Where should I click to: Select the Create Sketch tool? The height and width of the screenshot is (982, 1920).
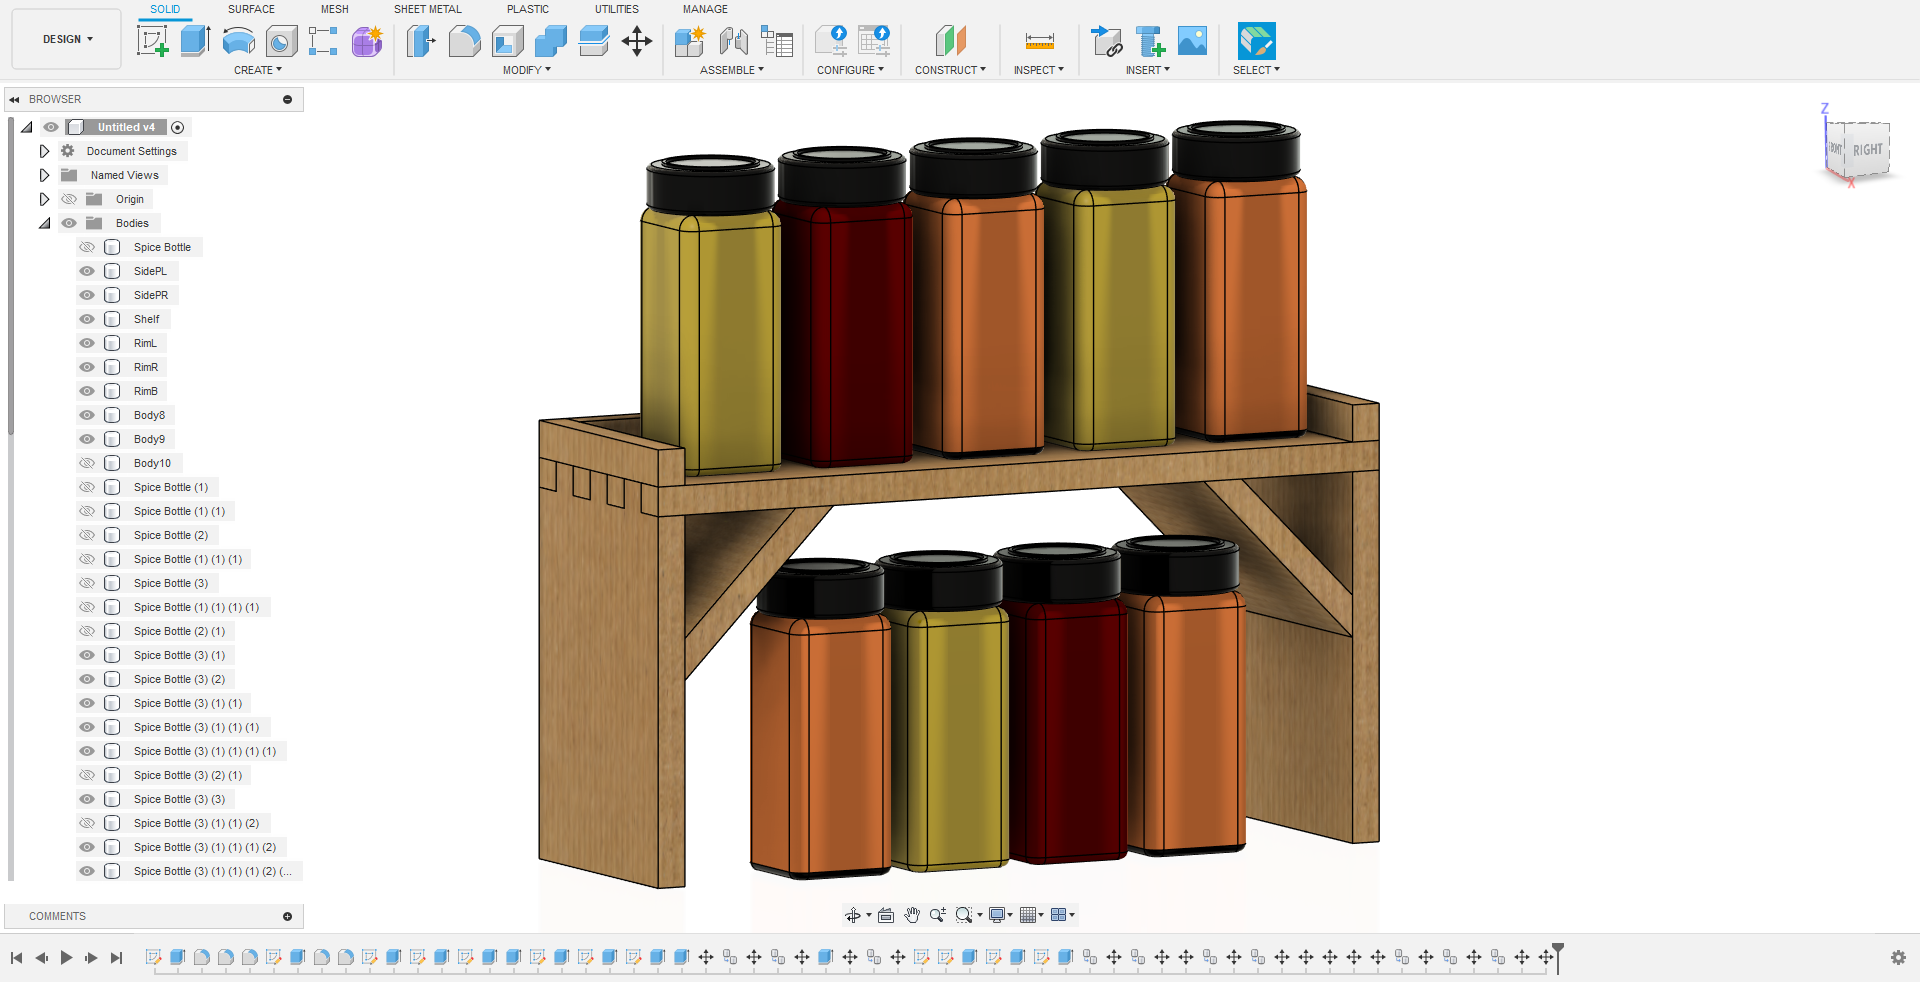point(152,41)
